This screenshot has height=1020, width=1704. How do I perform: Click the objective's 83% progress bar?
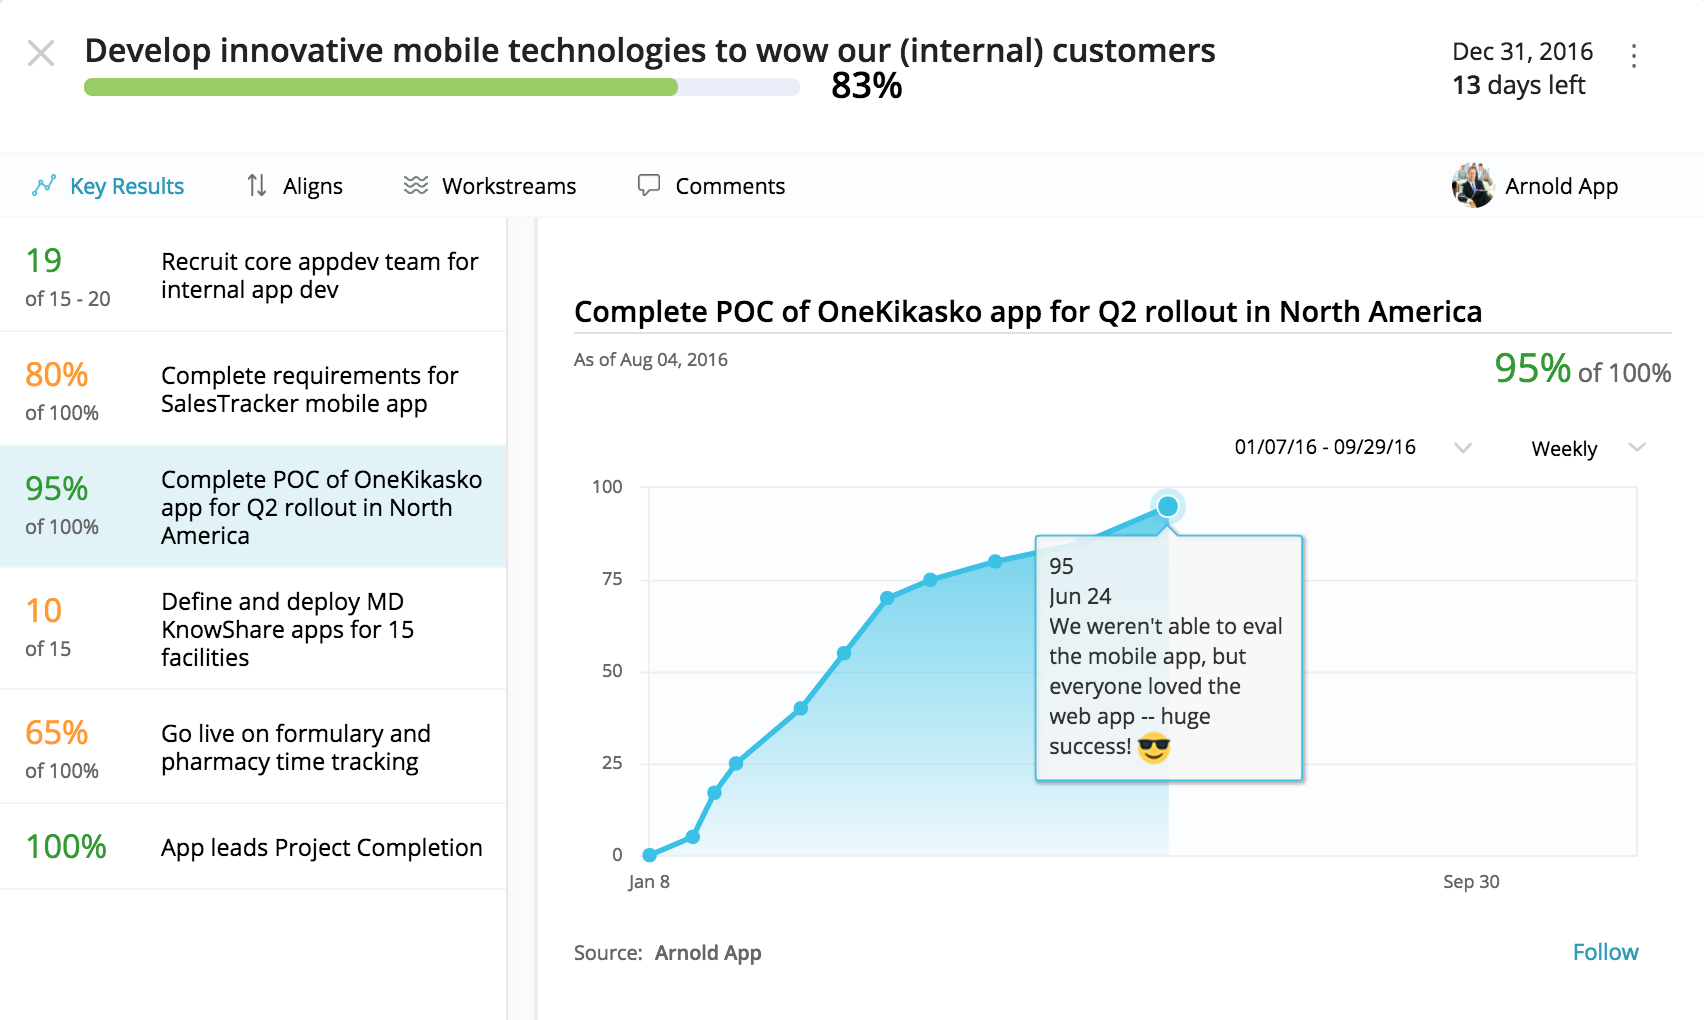point(441,87)
